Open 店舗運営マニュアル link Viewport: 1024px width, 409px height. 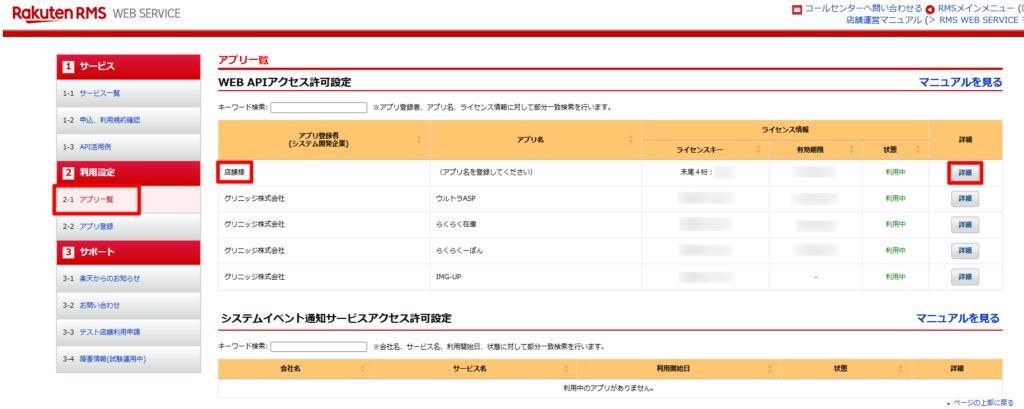click(x=883, y=20)
